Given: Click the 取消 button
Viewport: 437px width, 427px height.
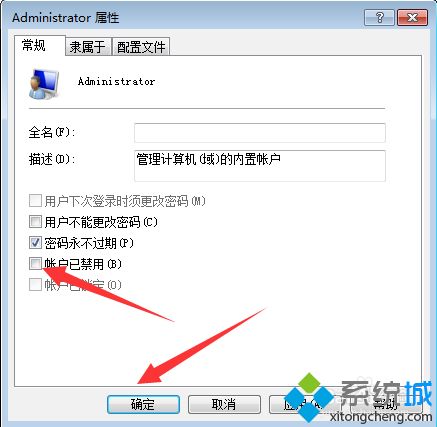Looking at the screenshot, I should [x=224, y=404].
